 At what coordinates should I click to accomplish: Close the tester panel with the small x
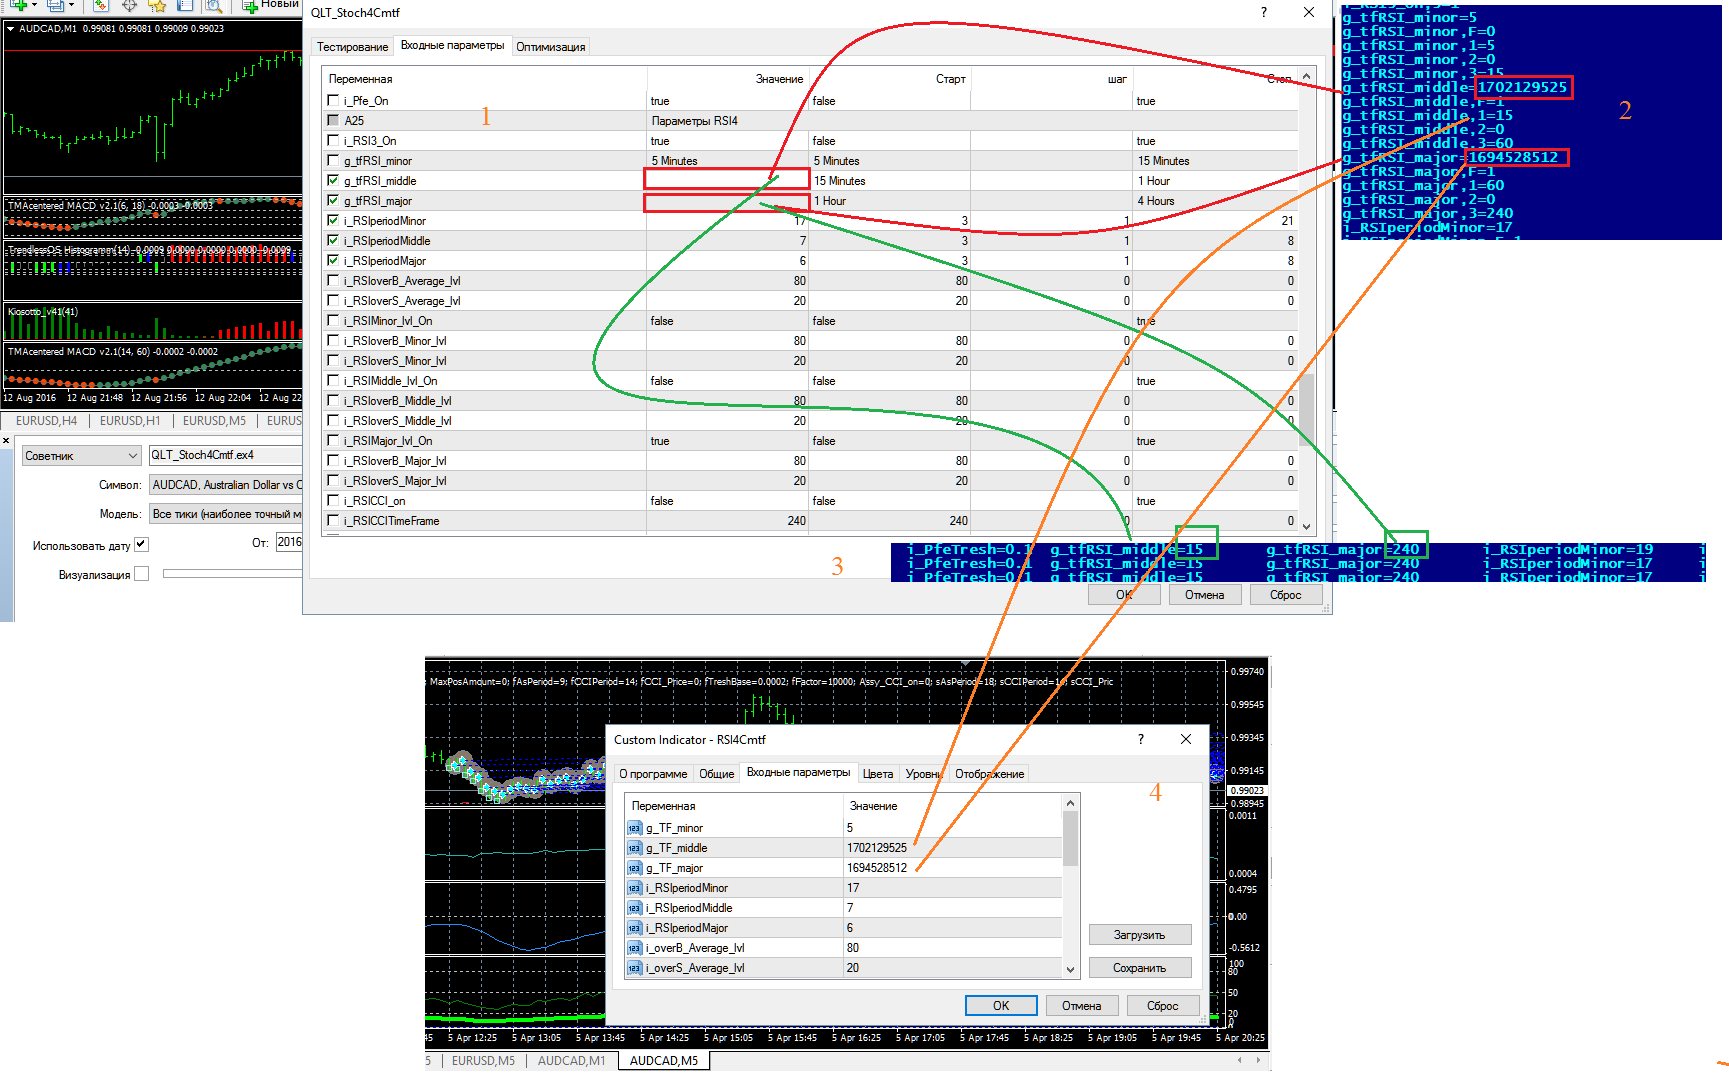coord(6,441)
